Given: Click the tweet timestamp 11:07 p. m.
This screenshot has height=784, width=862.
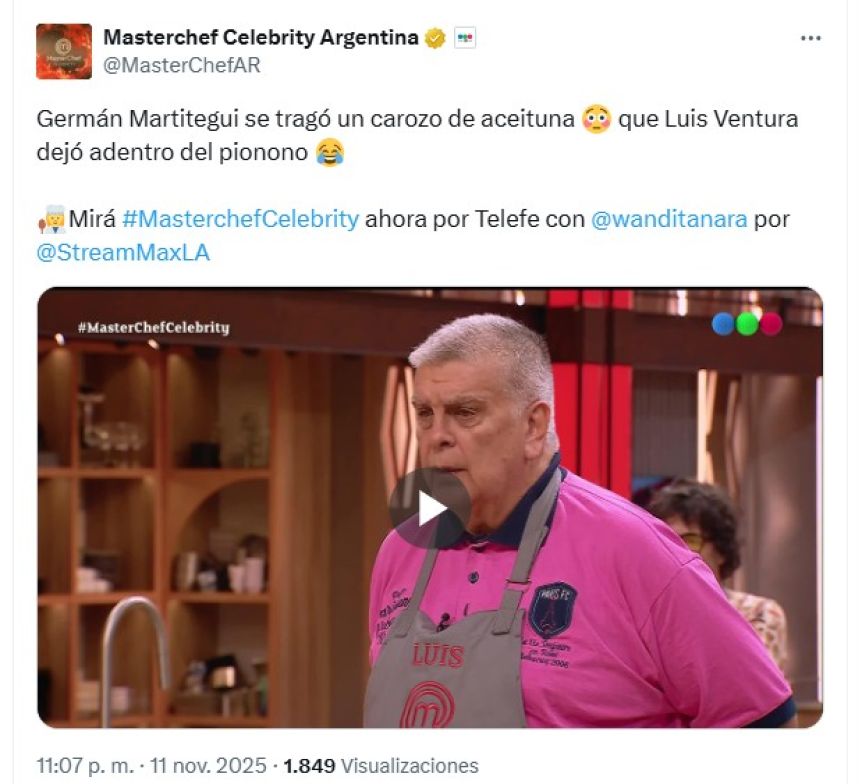Looking at the screenshot, I should coord(85,765).
